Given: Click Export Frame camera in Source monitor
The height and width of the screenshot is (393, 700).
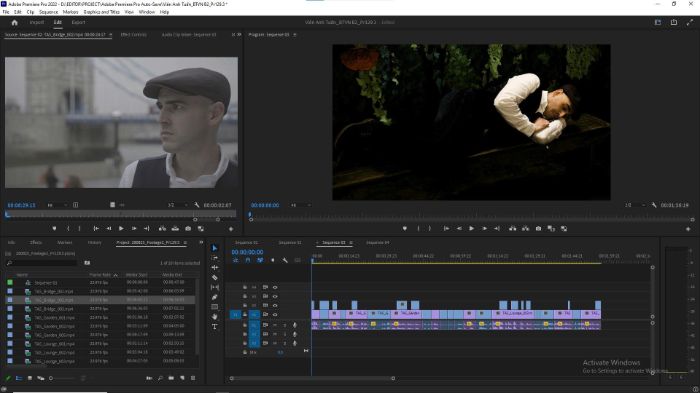Looking at the screenshot, I should [188, 229].
